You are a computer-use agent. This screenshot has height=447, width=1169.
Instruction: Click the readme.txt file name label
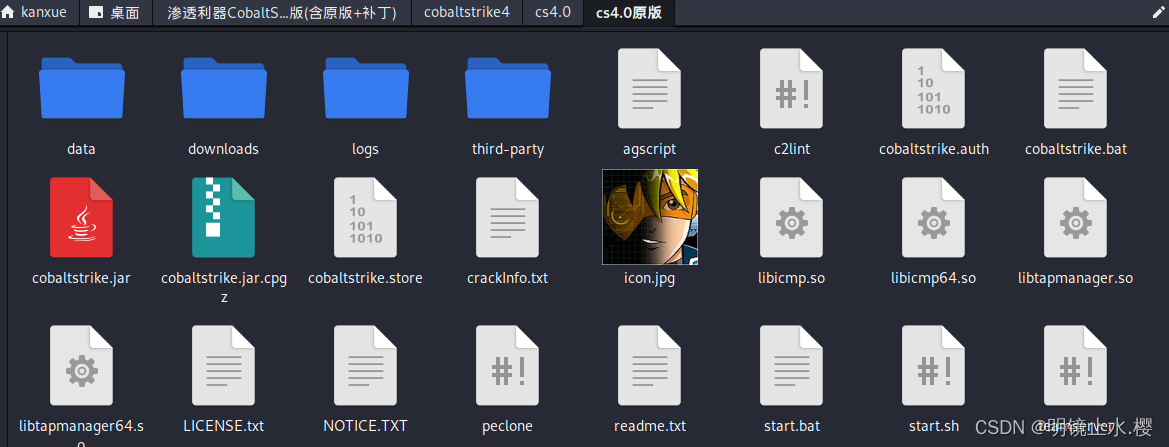pos(649,426)
